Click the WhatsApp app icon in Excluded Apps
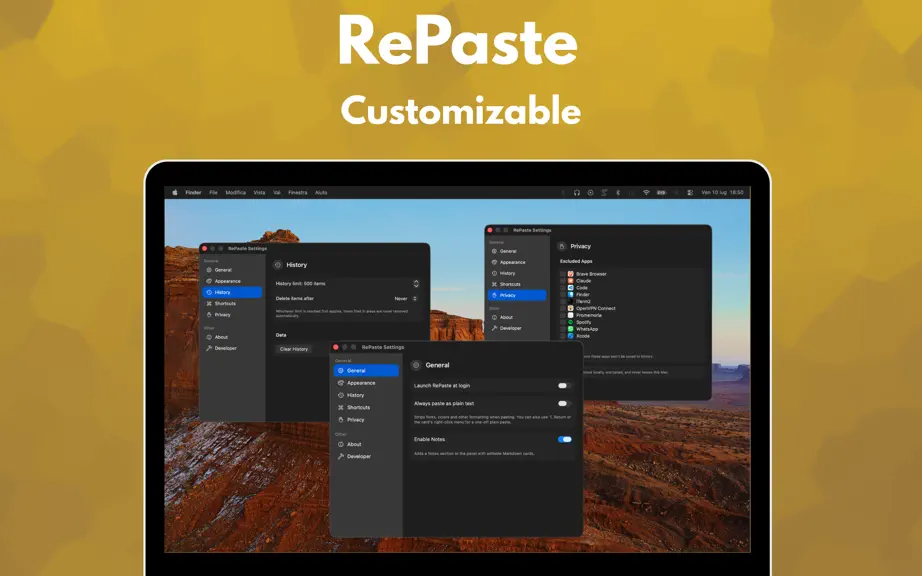This screenshot has width=922, height=576. pos(570,329)
